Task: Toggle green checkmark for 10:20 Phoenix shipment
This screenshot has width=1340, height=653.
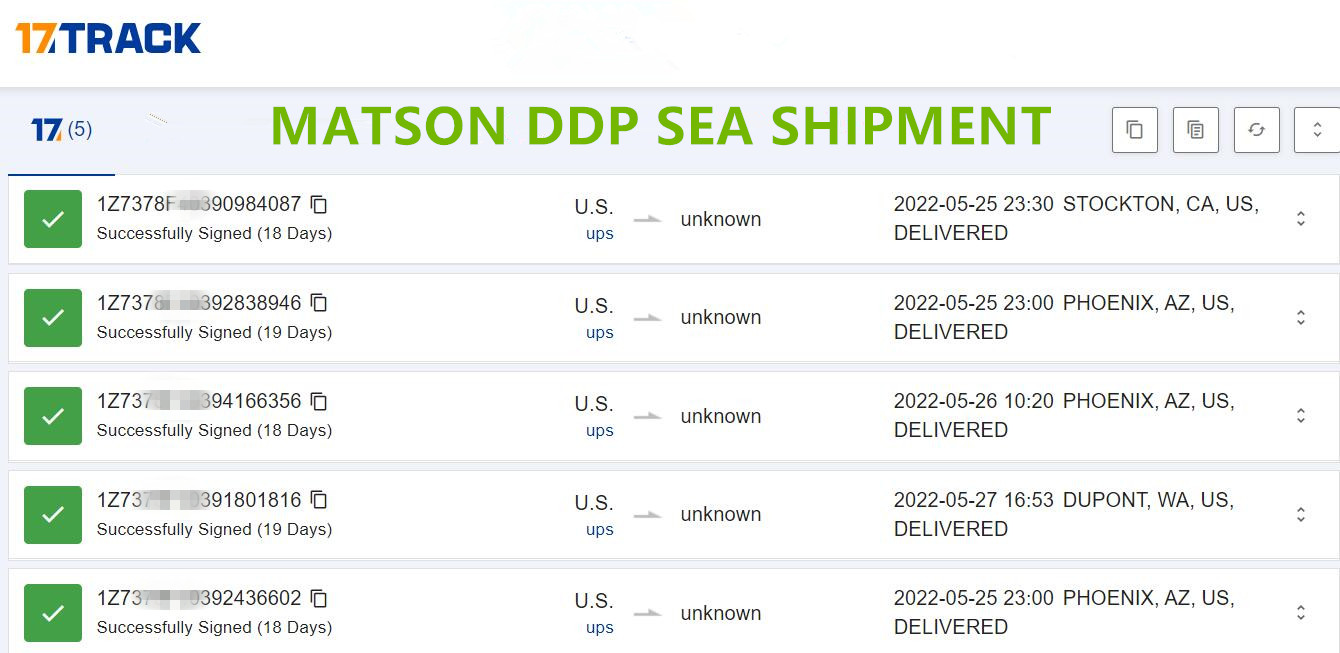Action: click(x=53, y=416)
